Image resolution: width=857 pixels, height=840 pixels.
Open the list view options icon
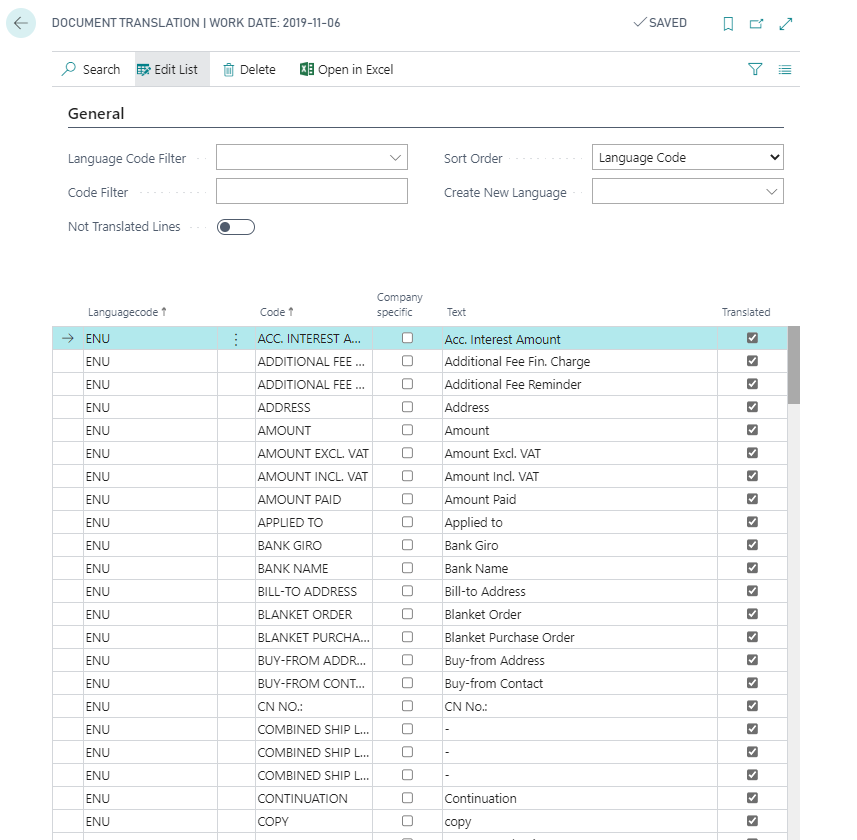(785, 69)
